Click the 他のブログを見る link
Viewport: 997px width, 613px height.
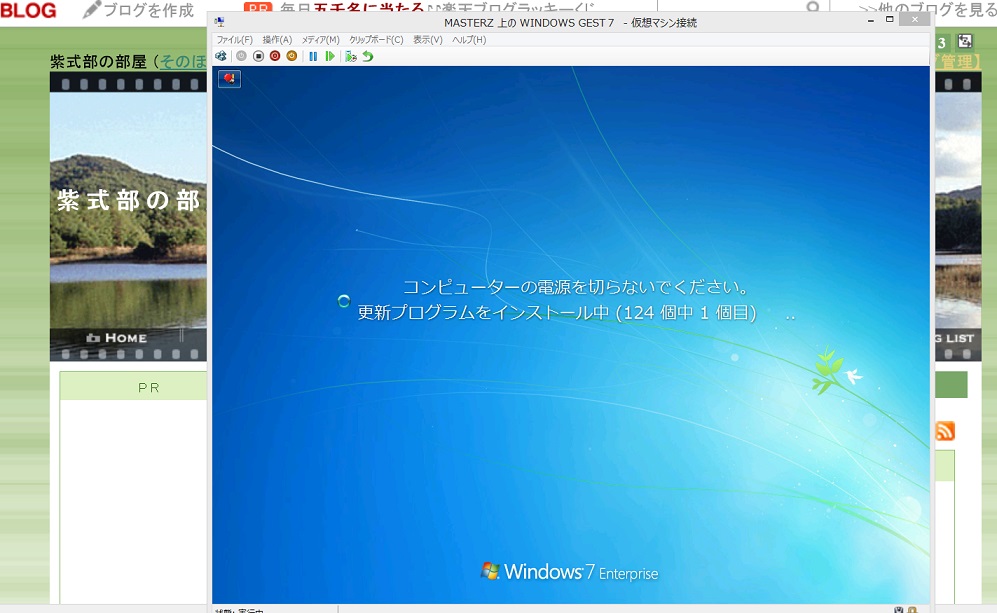[927, 10]
